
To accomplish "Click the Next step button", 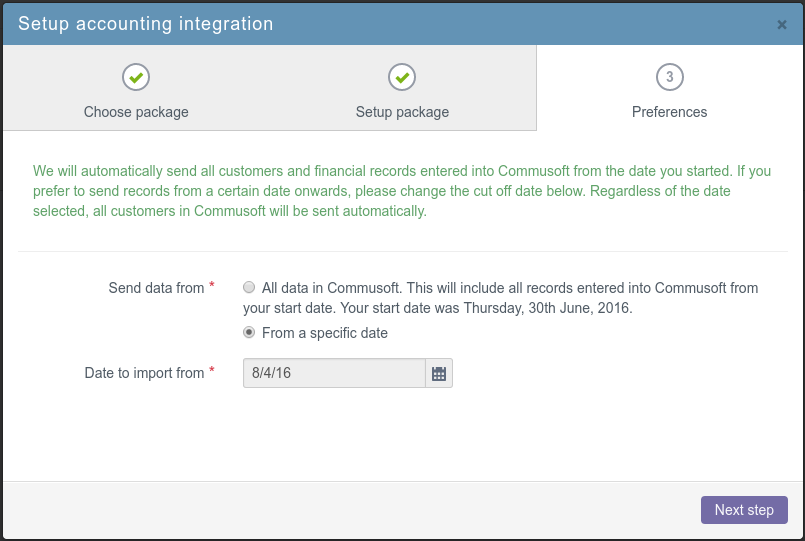I will 744,510.
